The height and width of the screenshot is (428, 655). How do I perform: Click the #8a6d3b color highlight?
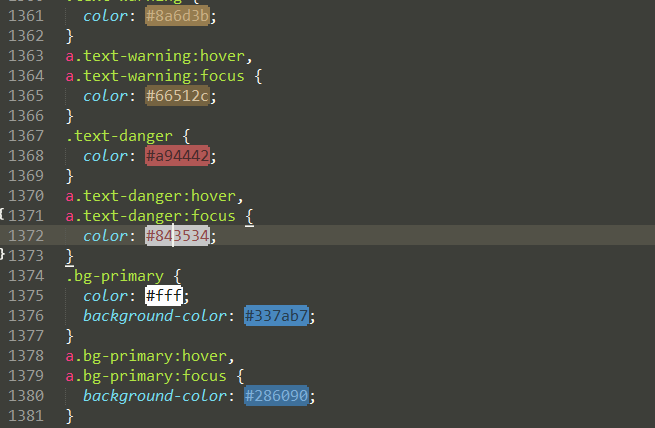tap(180, 17)
